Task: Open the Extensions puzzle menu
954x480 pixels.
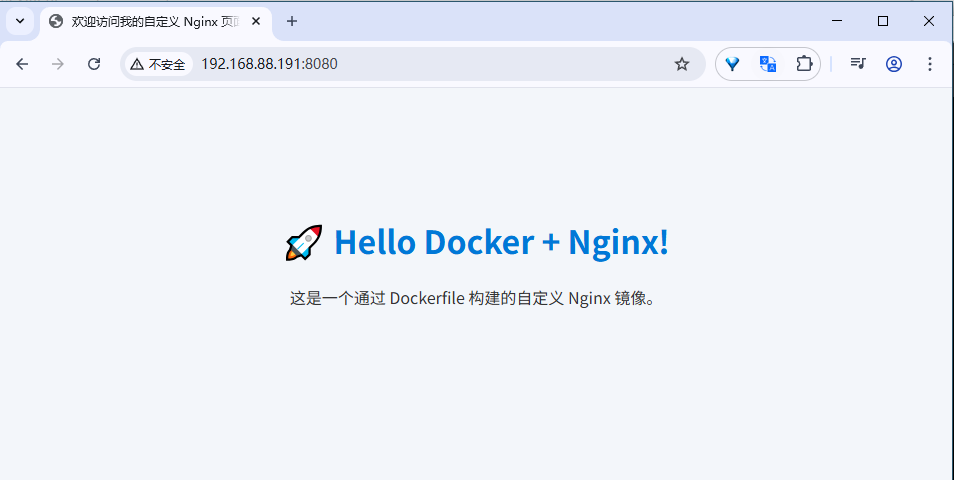Action: pyautogui.click(x=804, y=64)
